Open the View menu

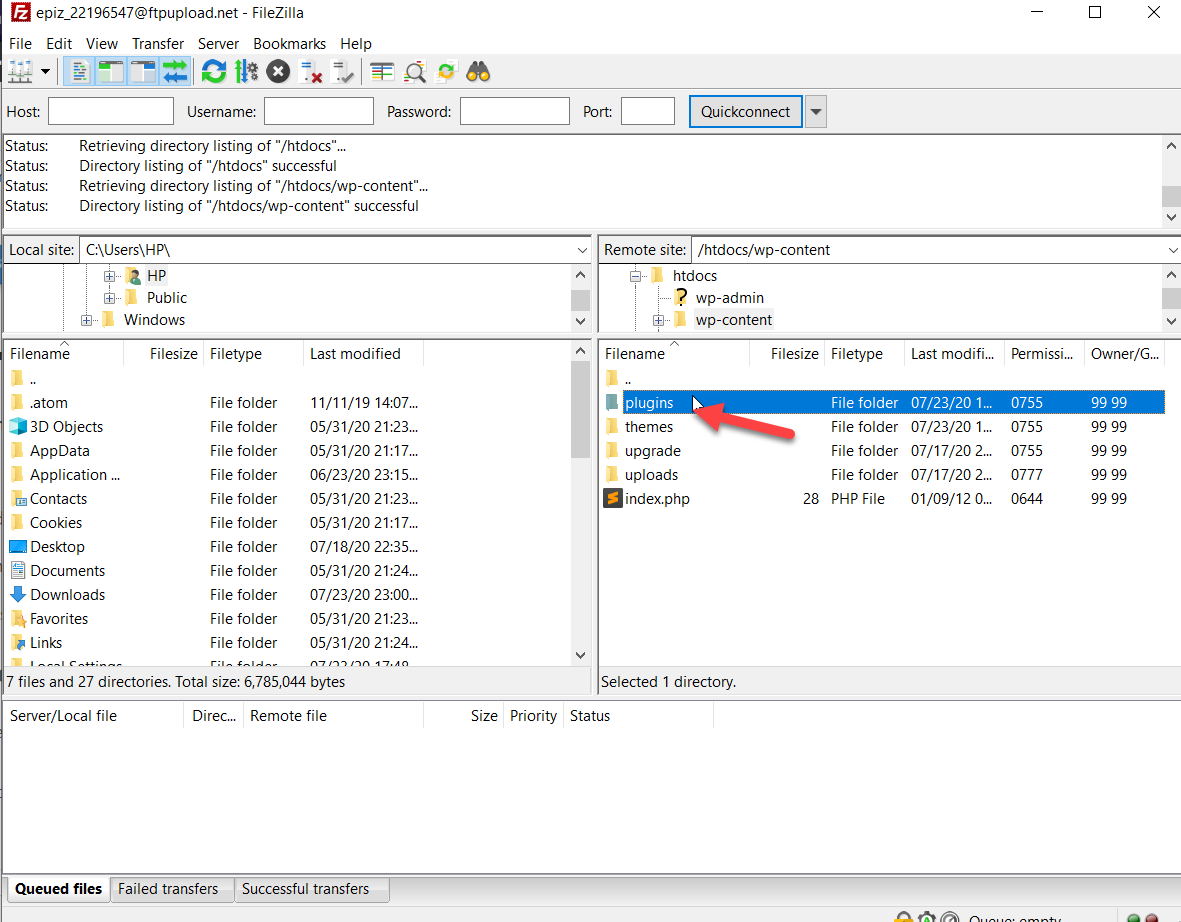tap(102, 44)
